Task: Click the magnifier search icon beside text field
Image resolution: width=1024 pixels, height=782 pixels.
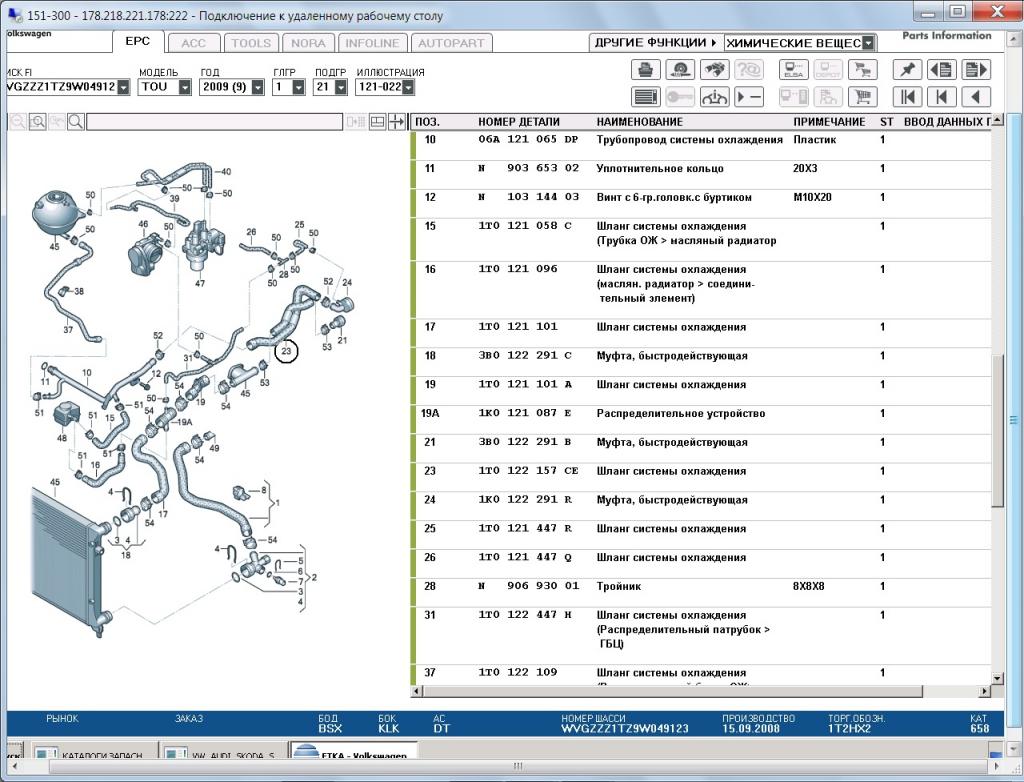Action: click(76, 122)
